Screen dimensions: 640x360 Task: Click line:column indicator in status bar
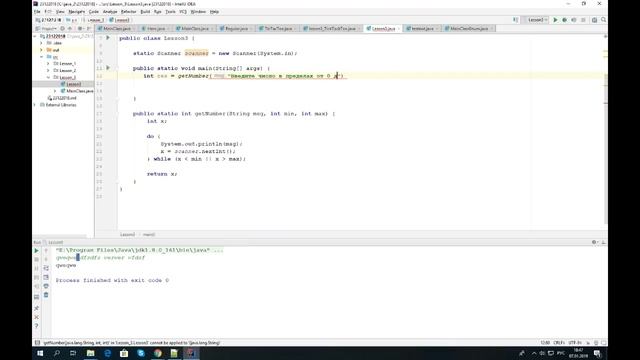tap(545, 343)
